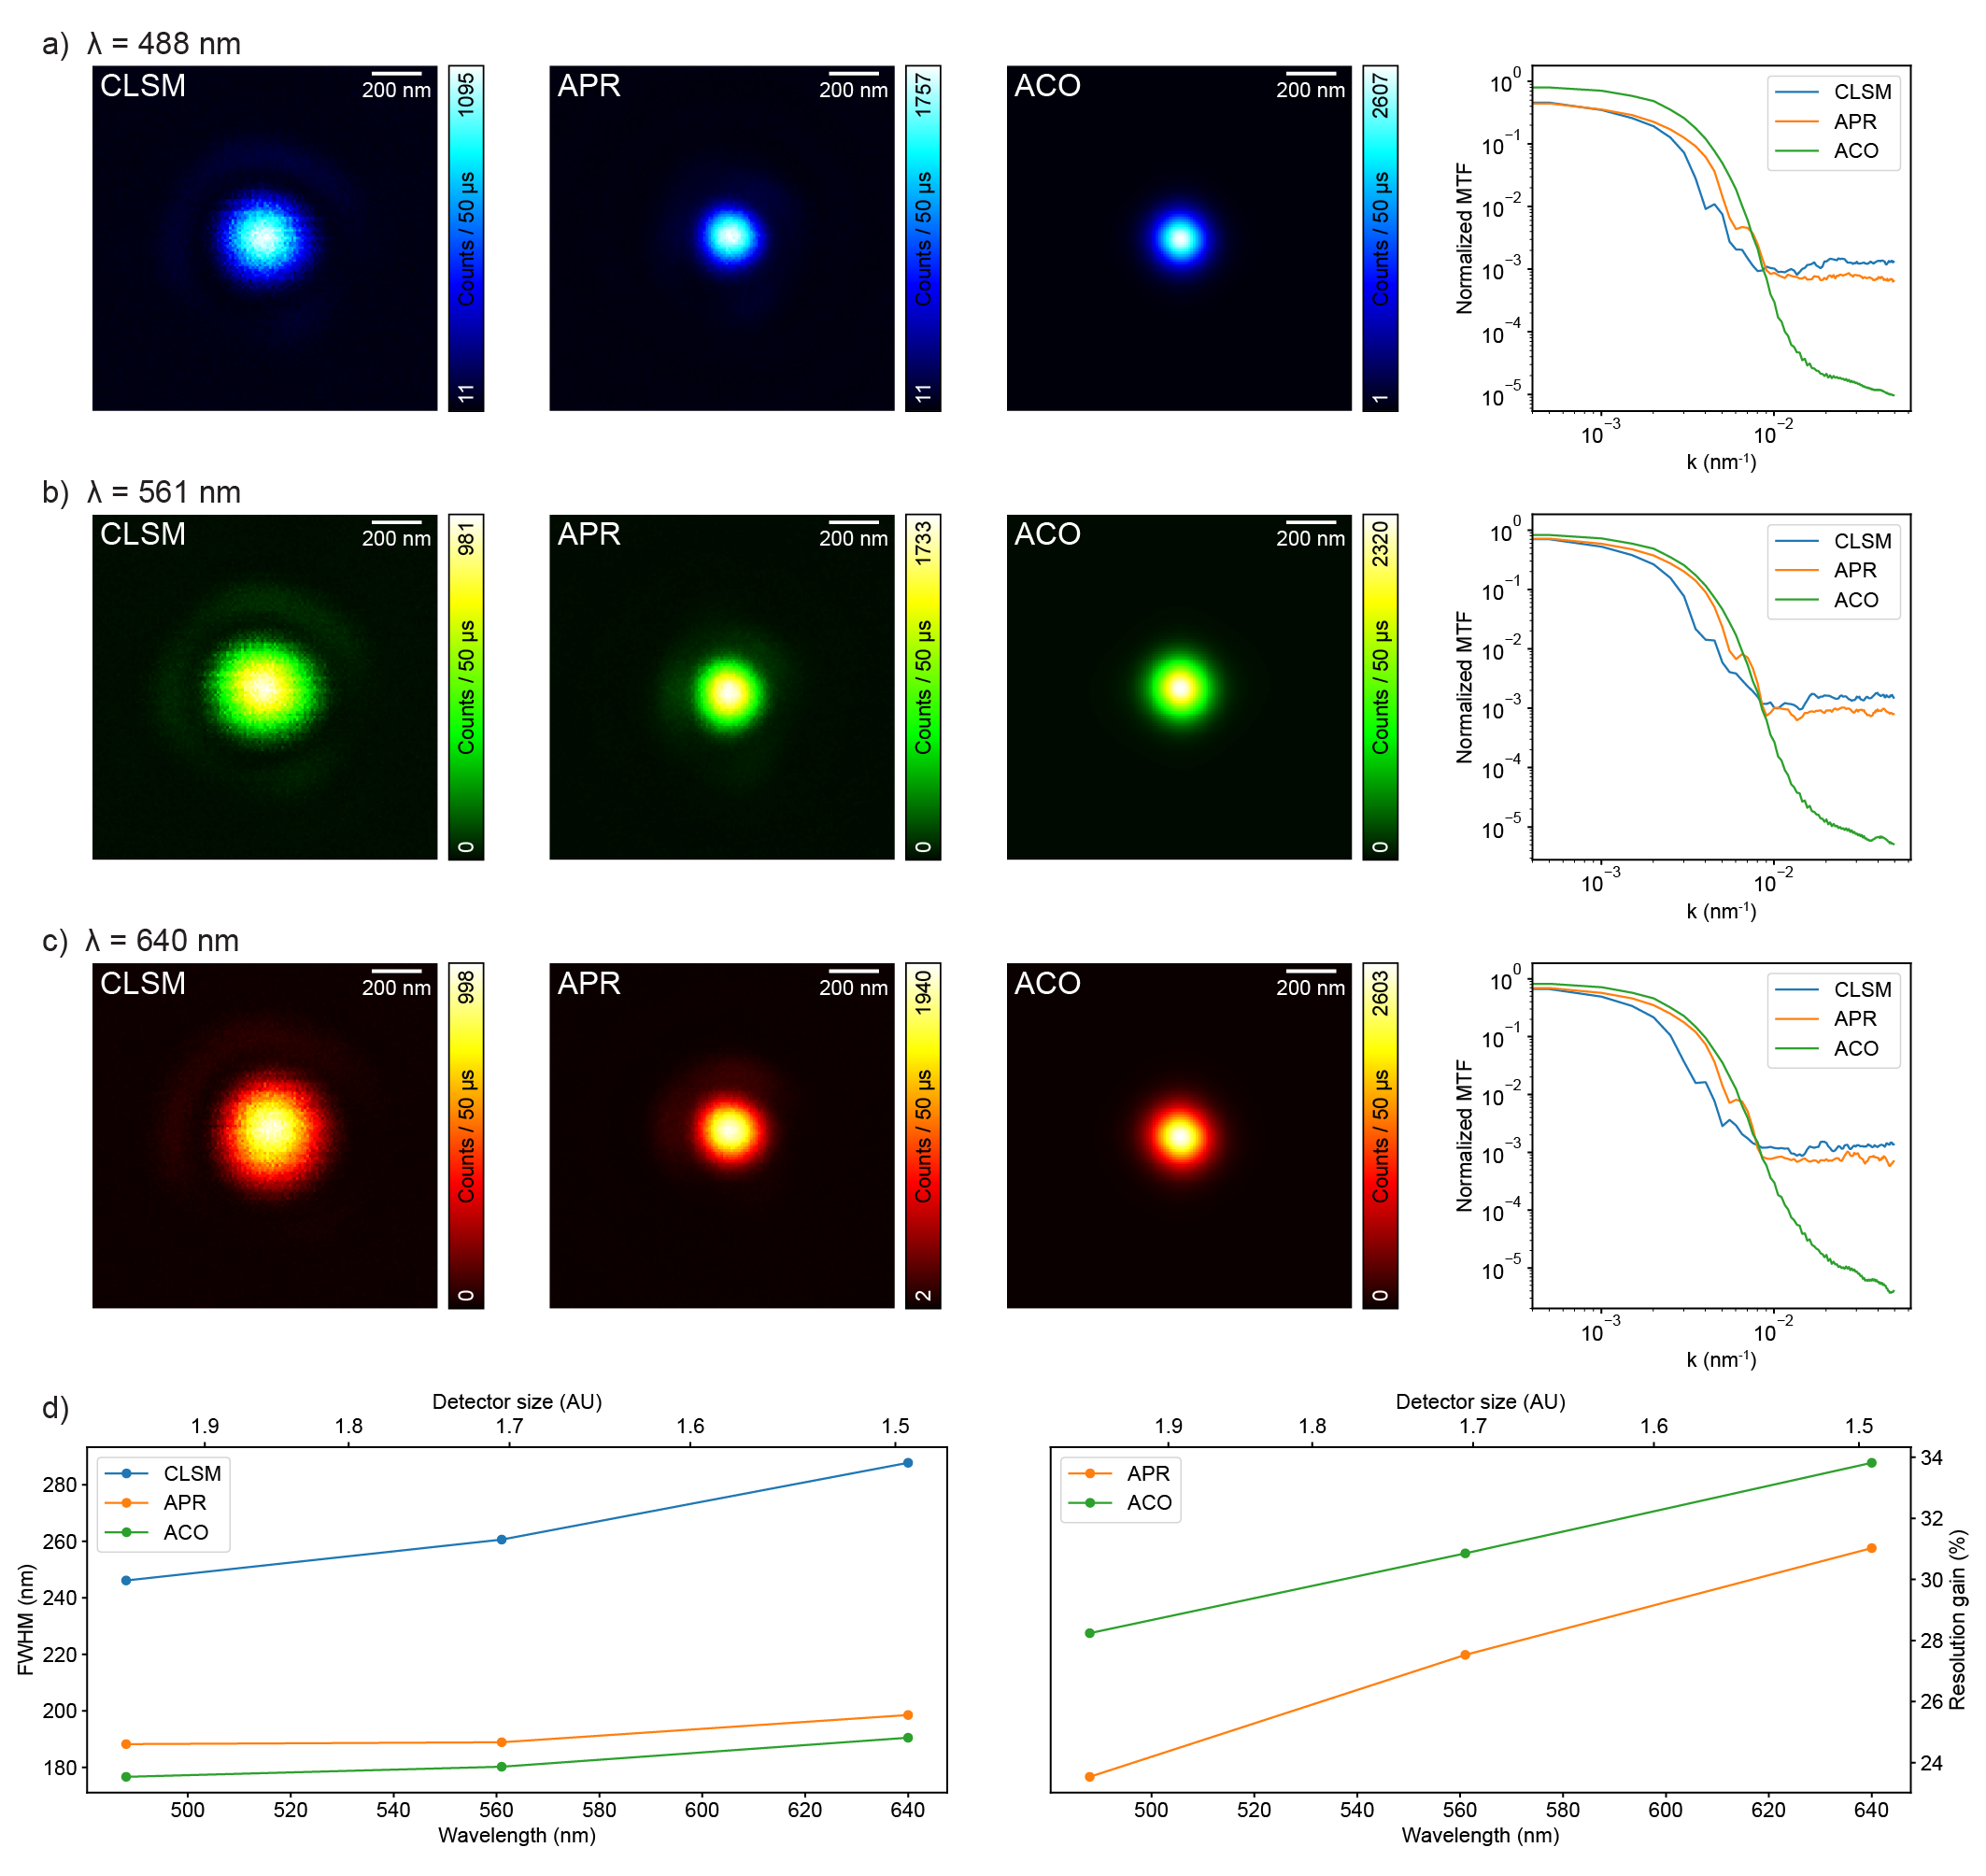This screenshot has width=1986, height=1876.
Task: Pick the red colorbar with maximum 2603
Action: (x=1380, y=1135)
